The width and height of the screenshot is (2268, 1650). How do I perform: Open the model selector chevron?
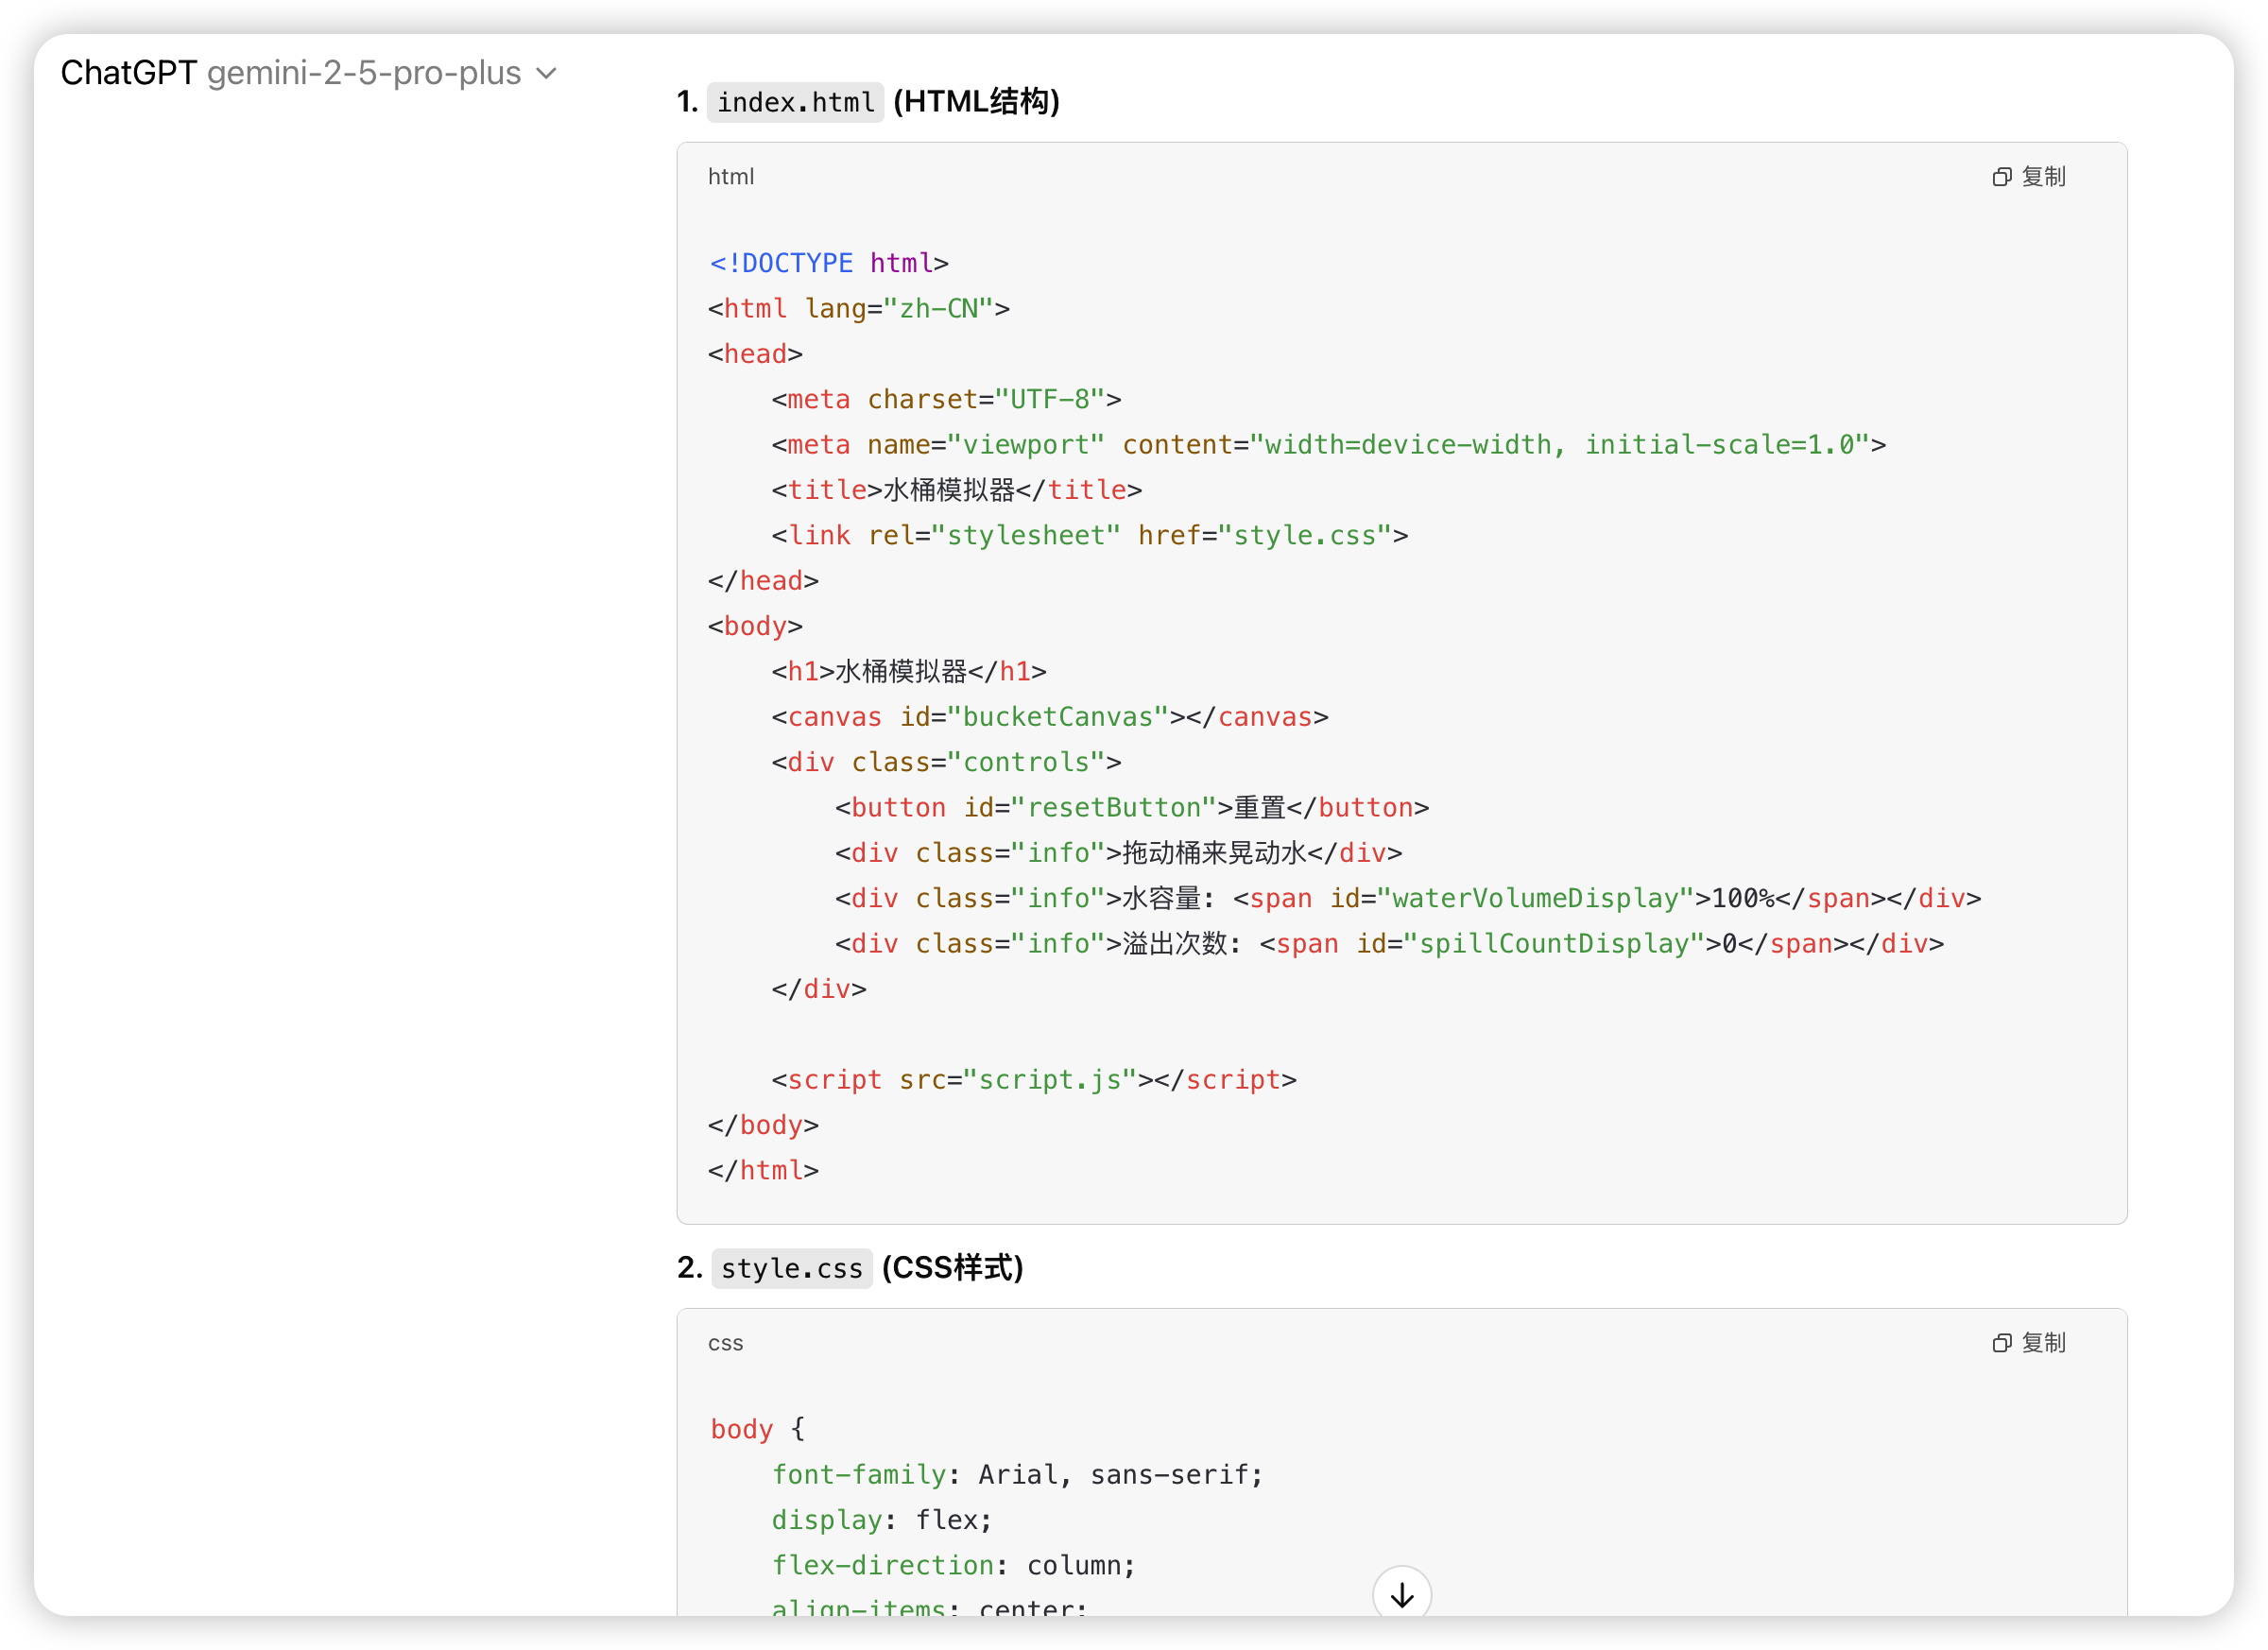click(546, 74)
